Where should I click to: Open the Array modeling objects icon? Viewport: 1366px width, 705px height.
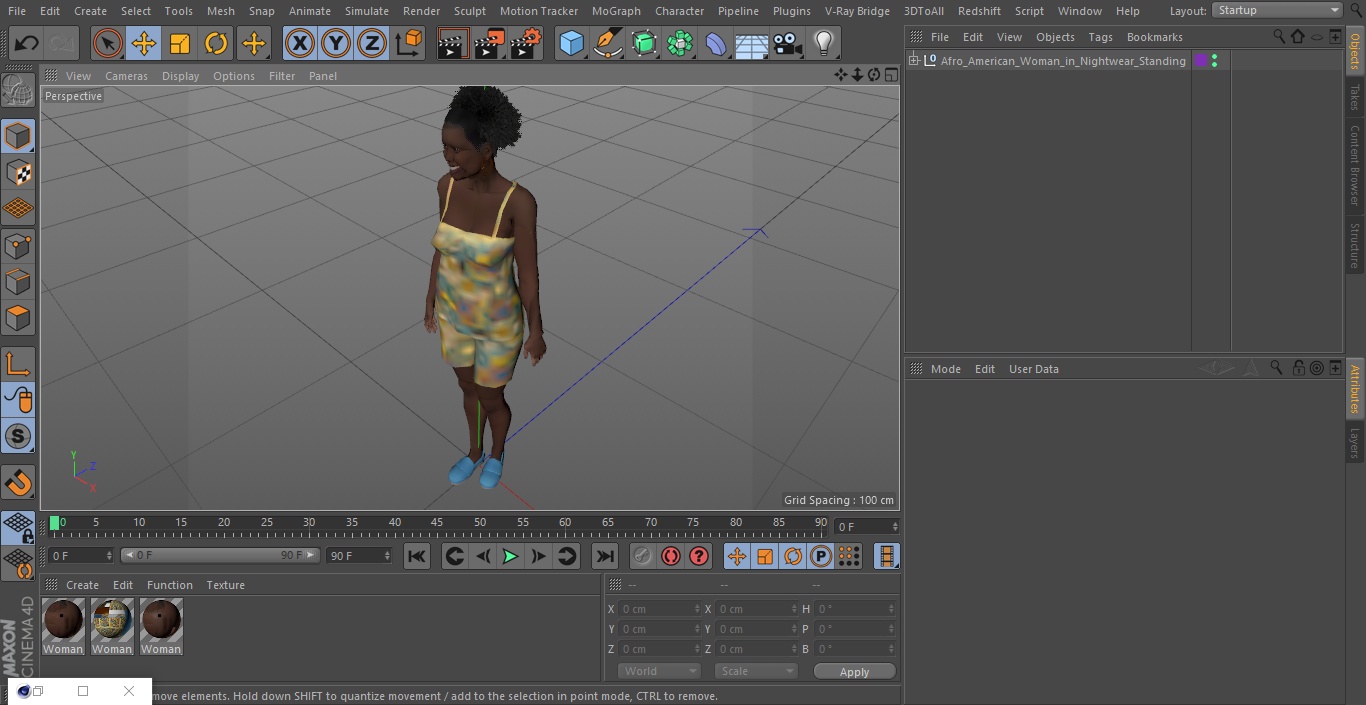[680, 43]
